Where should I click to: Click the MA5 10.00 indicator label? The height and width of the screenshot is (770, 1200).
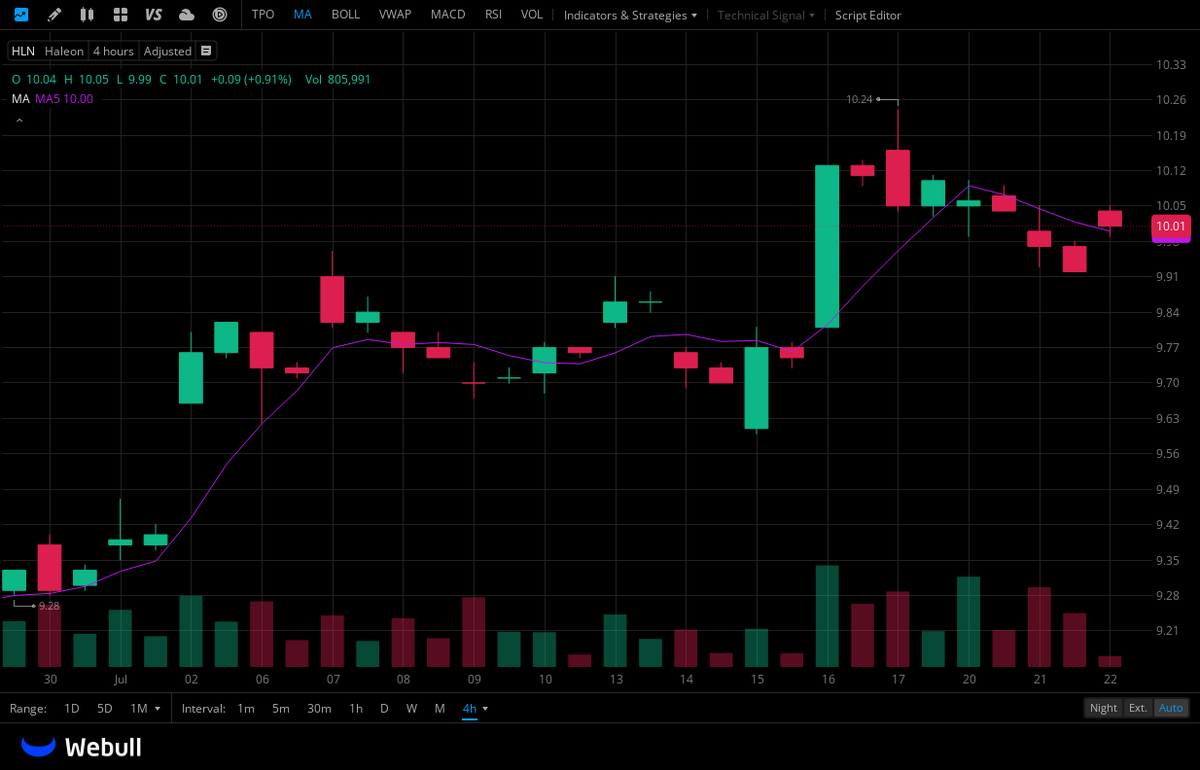pos(64,98)
